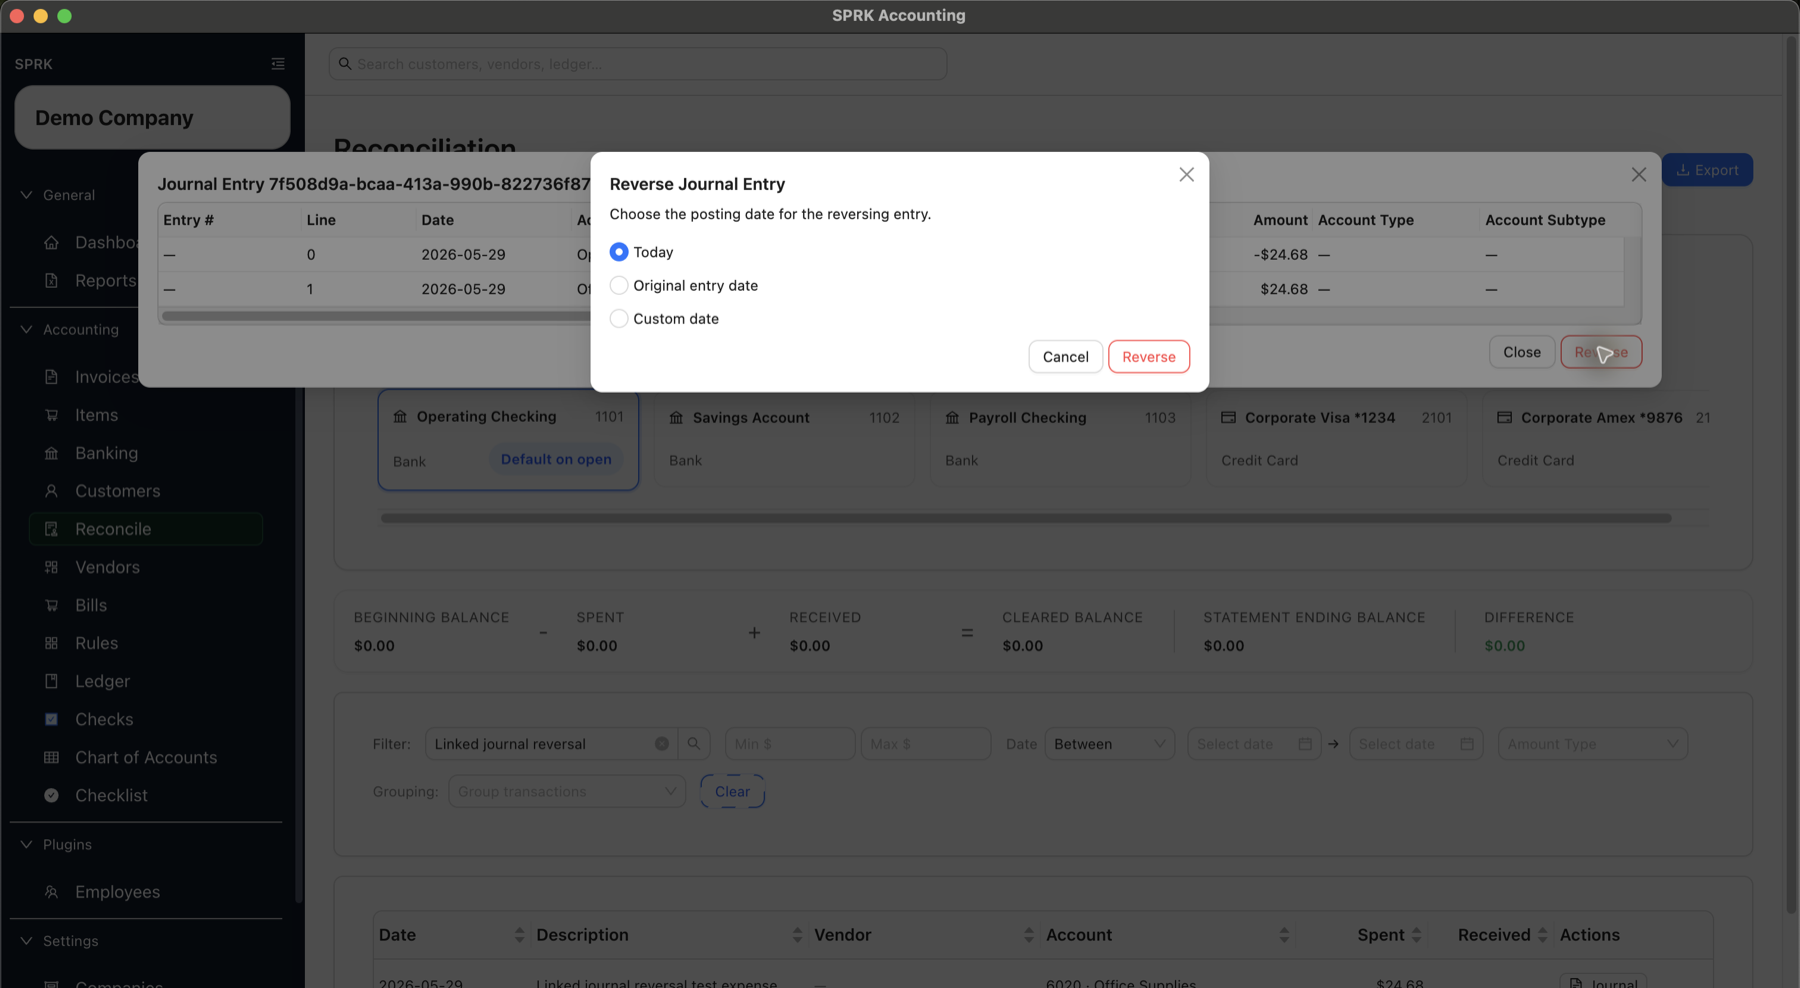Click the search field magnifier icon
This screenshot has width=1800, height=988.
[345, 64]
